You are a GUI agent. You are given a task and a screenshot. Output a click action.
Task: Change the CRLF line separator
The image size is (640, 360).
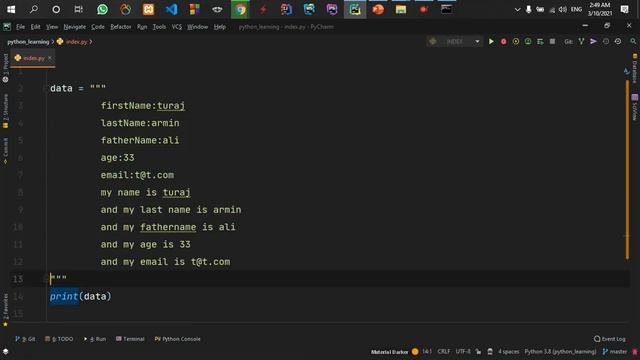[444, 351]
